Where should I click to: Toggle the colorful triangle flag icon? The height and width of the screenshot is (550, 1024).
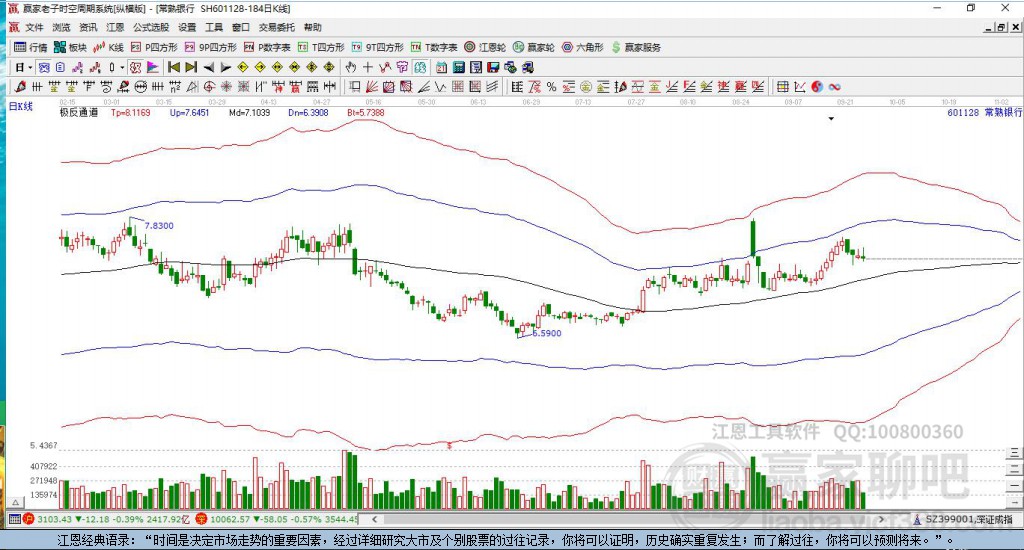tap(152, 67)
